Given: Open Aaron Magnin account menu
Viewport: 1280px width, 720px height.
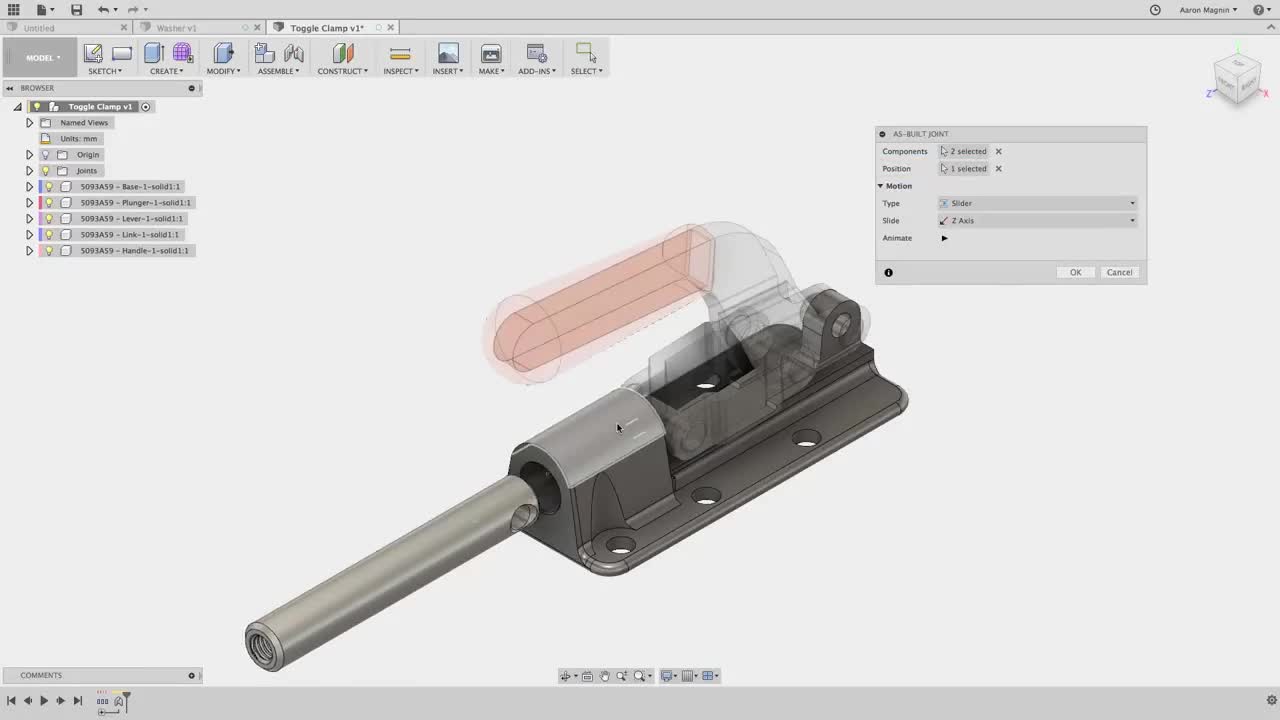Looking at the screenshot, I should click(x=1208, y=10).
